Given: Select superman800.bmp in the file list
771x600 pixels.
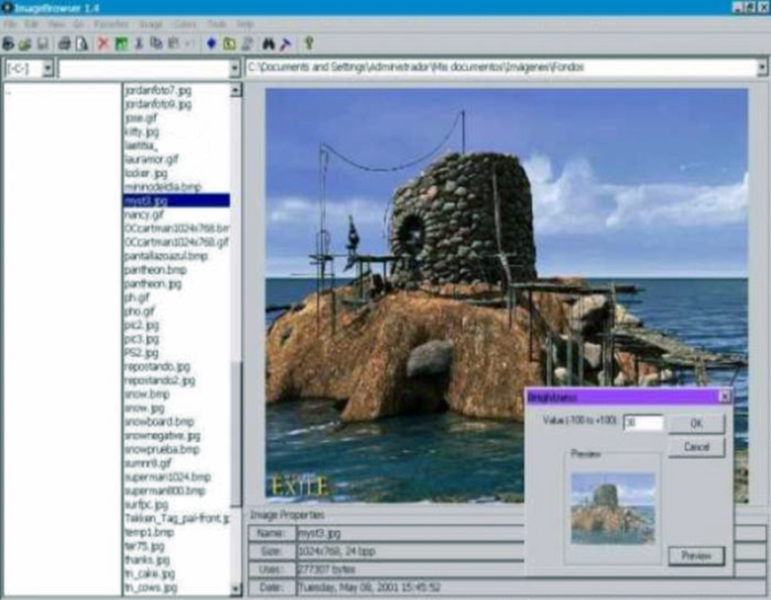Looking at the screenshot, I should 165,491.
